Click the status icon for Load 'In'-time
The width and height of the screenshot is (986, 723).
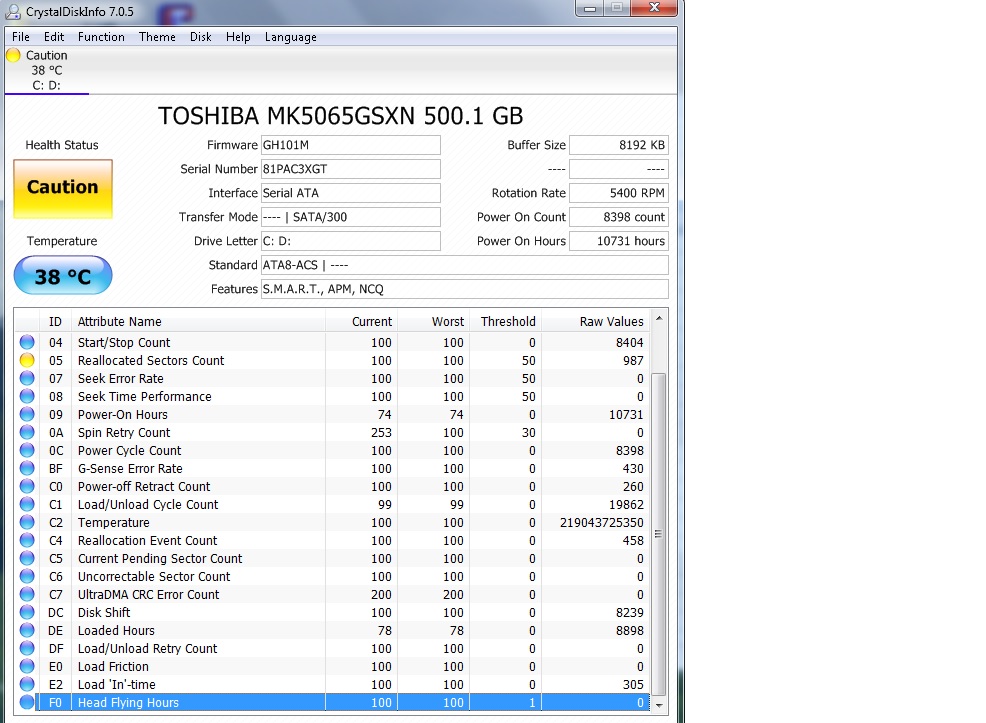pyautogui.click(x=27, y=685)
